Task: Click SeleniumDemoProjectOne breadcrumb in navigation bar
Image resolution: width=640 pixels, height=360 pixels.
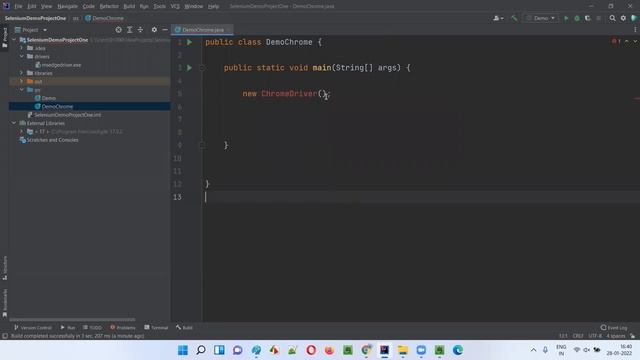Action: pos(36,18)
